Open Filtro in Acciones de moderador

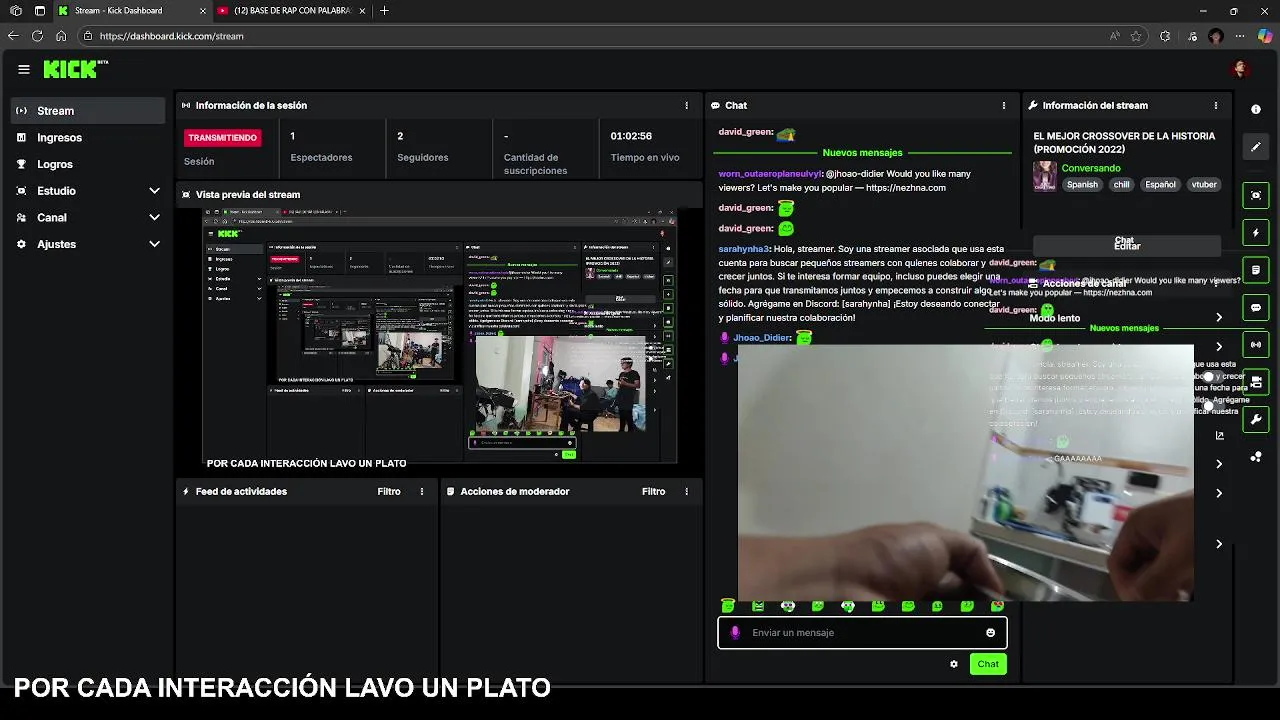click(x=653, y=491)
